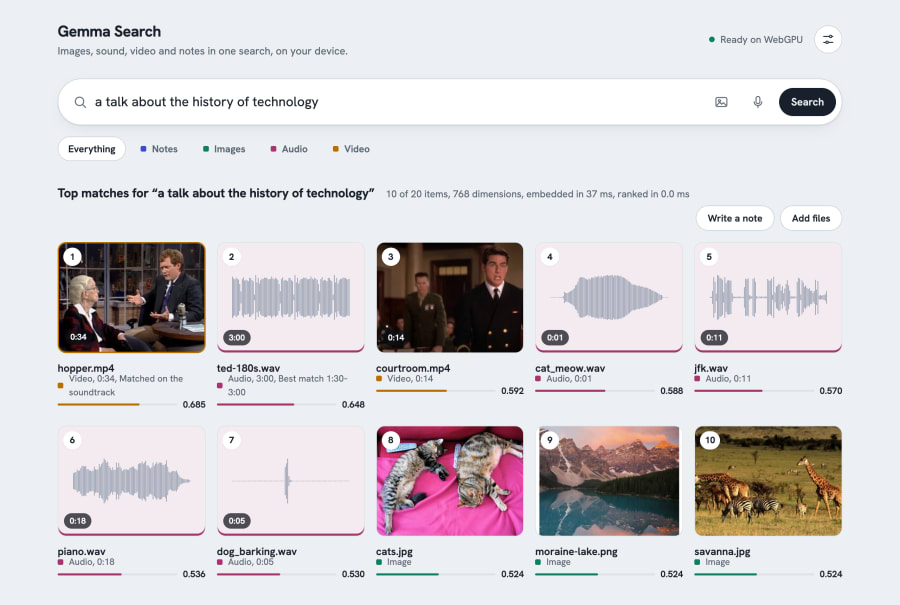Click the moraine-lake.png file name
The height and width of the screenshot is (605, 900).
point(576,552)
